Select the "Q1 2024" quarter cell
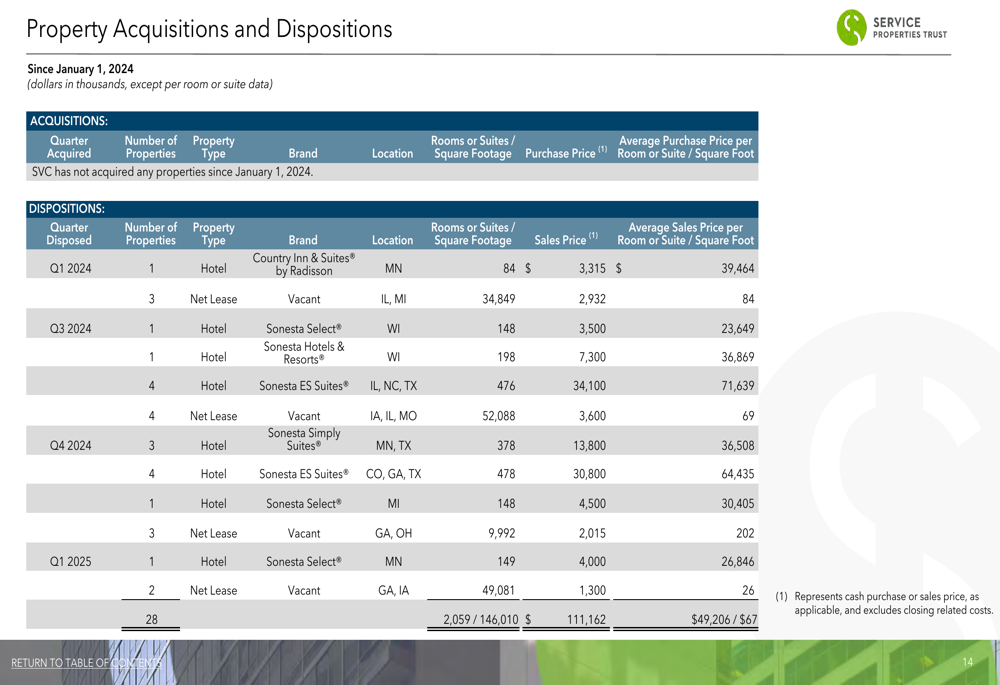 70,269
